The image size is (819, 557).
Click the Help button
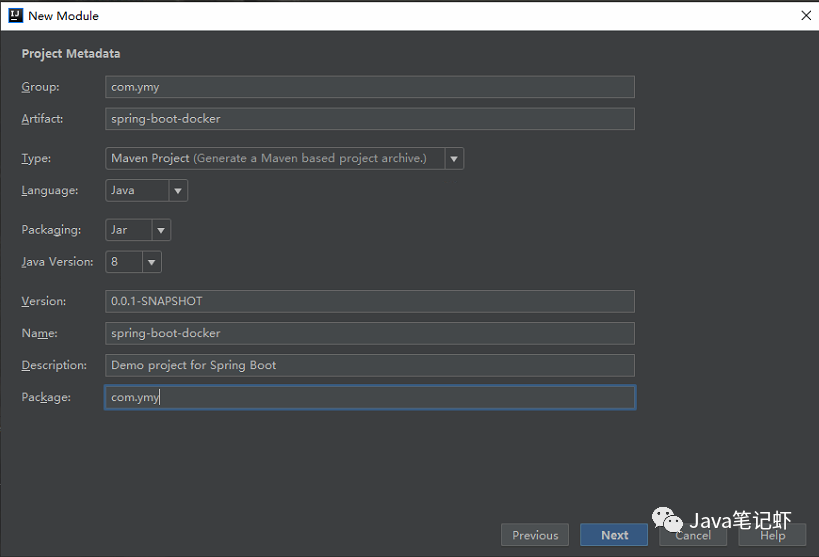[x=773, y=535]
